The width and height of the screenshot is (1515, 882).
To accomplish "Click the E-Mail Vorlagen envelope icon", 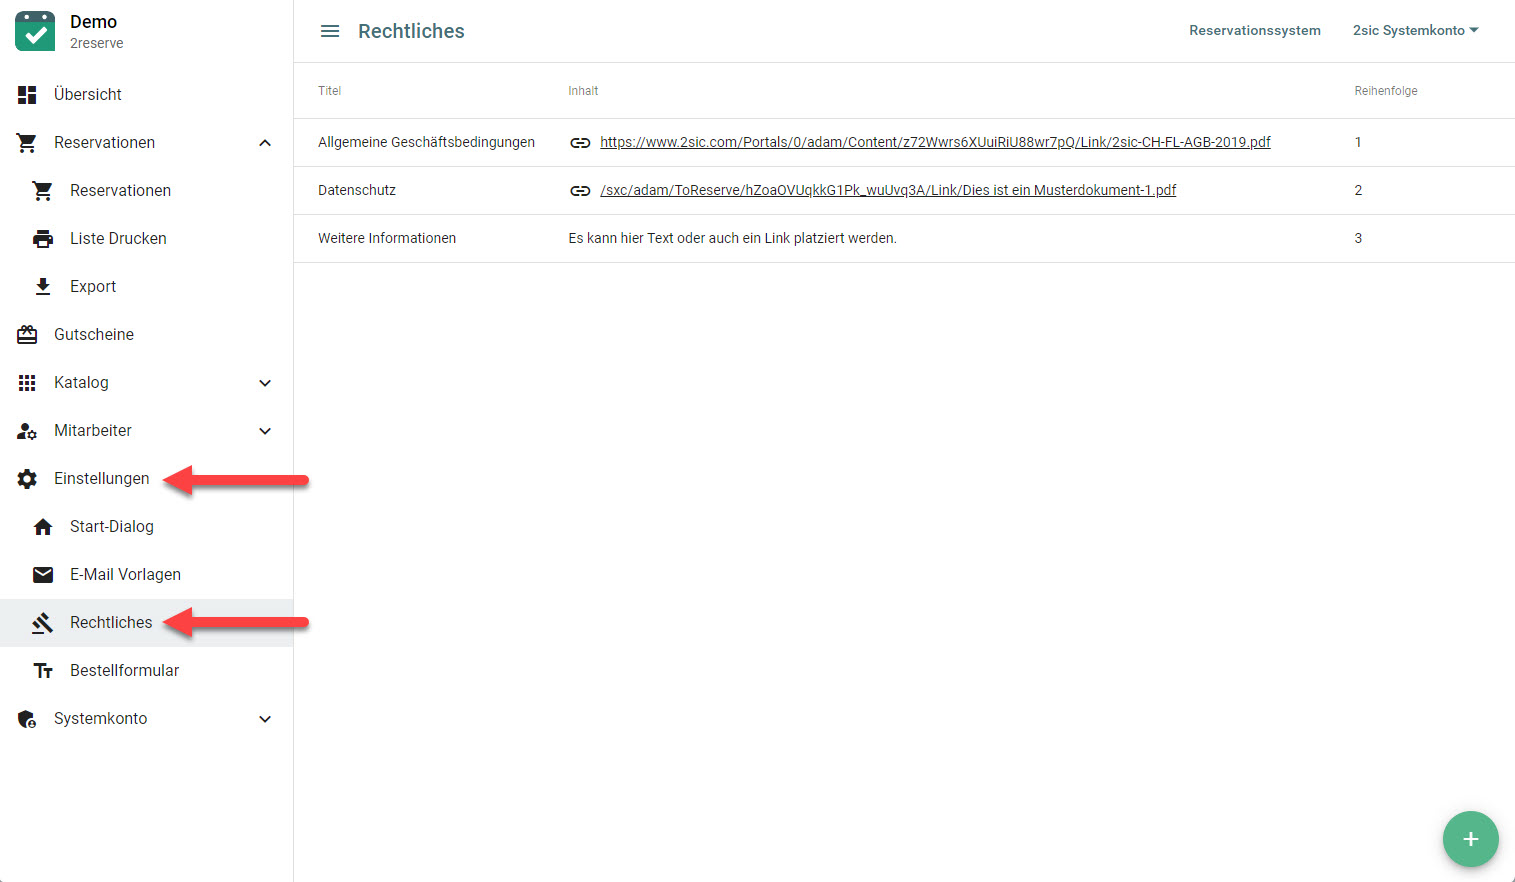I will 43,575.
